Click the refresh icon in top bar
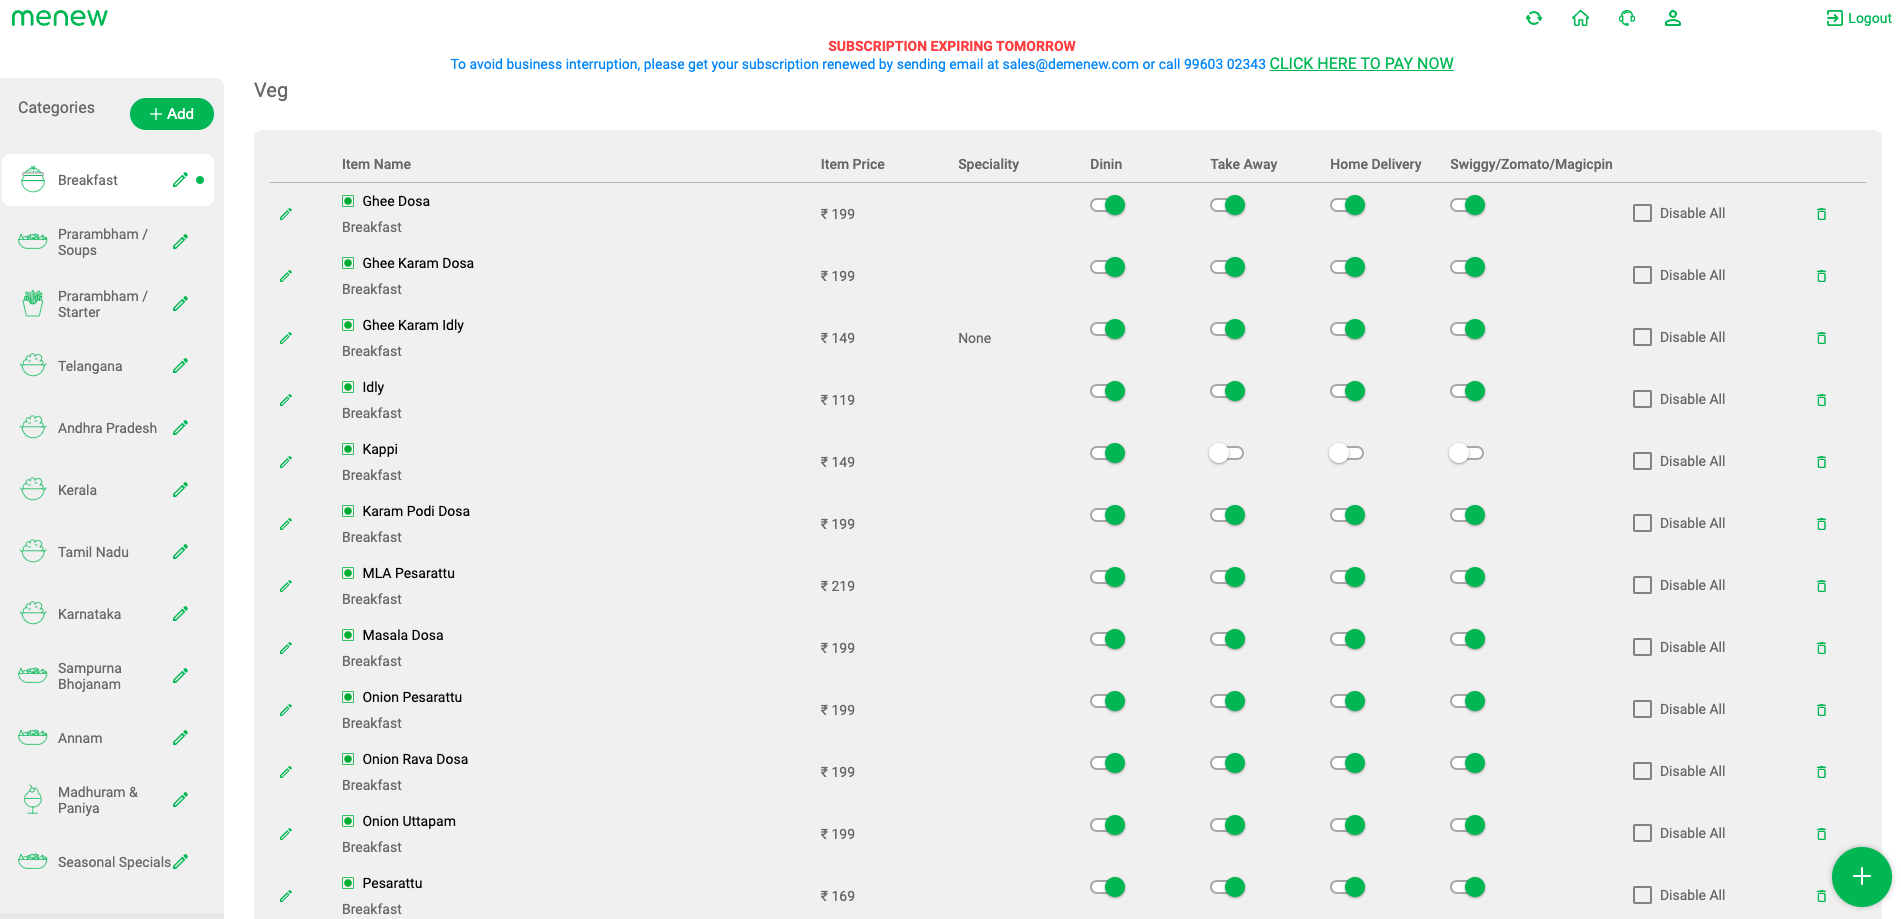The width and height of the screenshot is (1901, 919). coord(1533,18)
